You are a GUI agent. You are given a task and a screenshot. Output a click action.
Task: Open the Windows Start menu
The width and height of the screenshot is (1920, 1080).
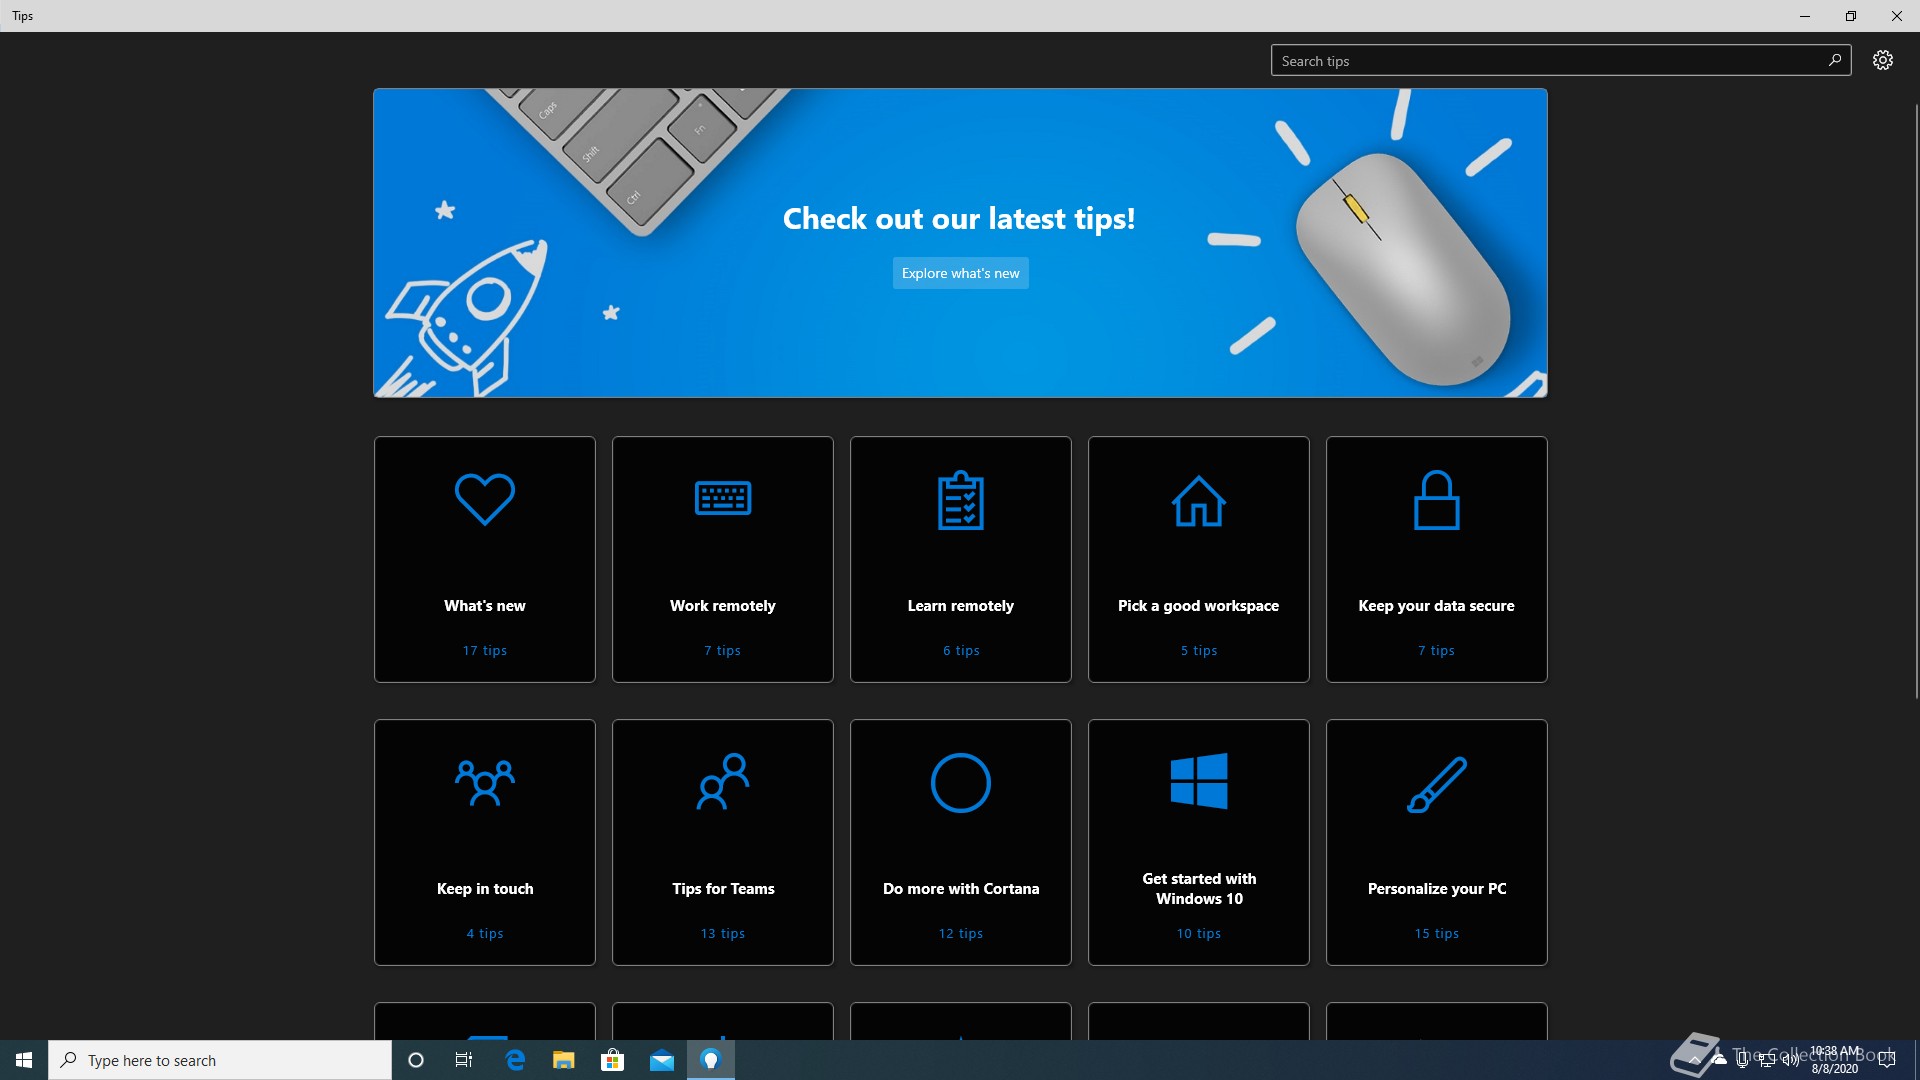24,1060
